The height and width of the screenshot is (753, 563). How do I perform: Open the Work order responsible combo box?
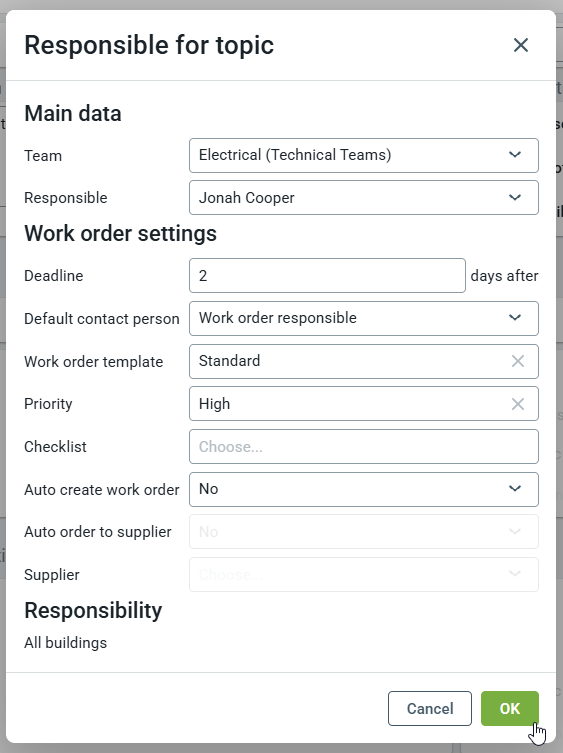(364, 318)
